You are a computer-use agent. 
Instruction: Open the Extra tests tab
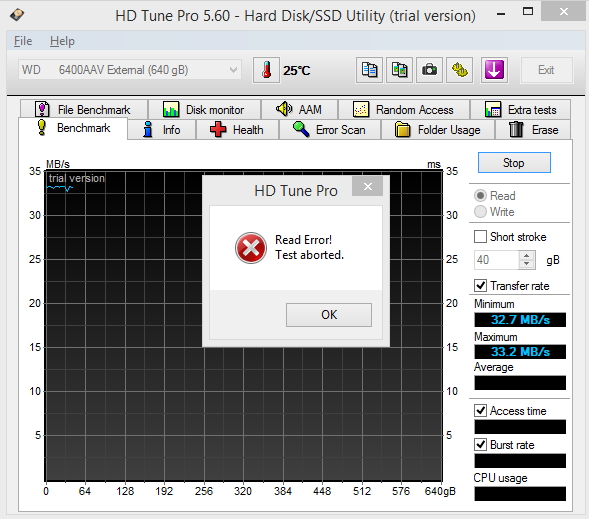point(520,110)
